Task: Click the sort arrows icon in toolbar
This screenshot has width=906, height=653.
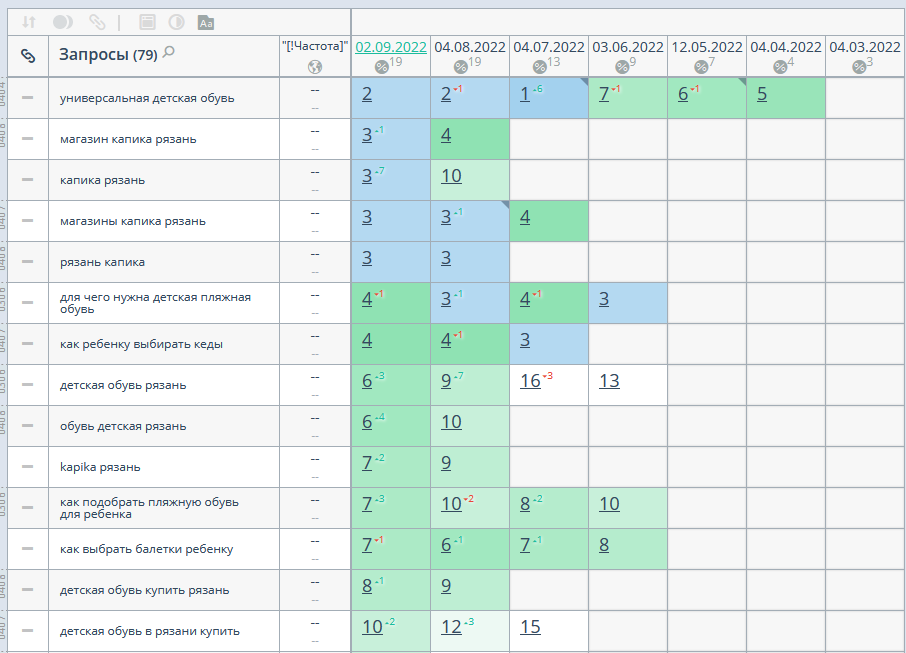Action: click(x=29, y=22)
